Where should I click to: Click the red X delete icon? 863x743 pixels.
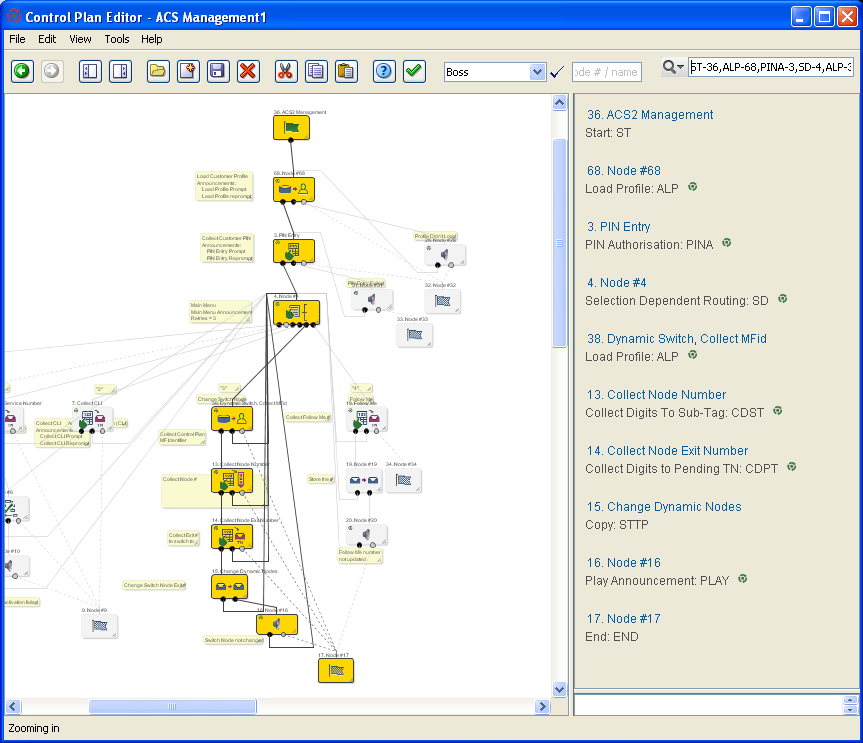coord(248,71)
